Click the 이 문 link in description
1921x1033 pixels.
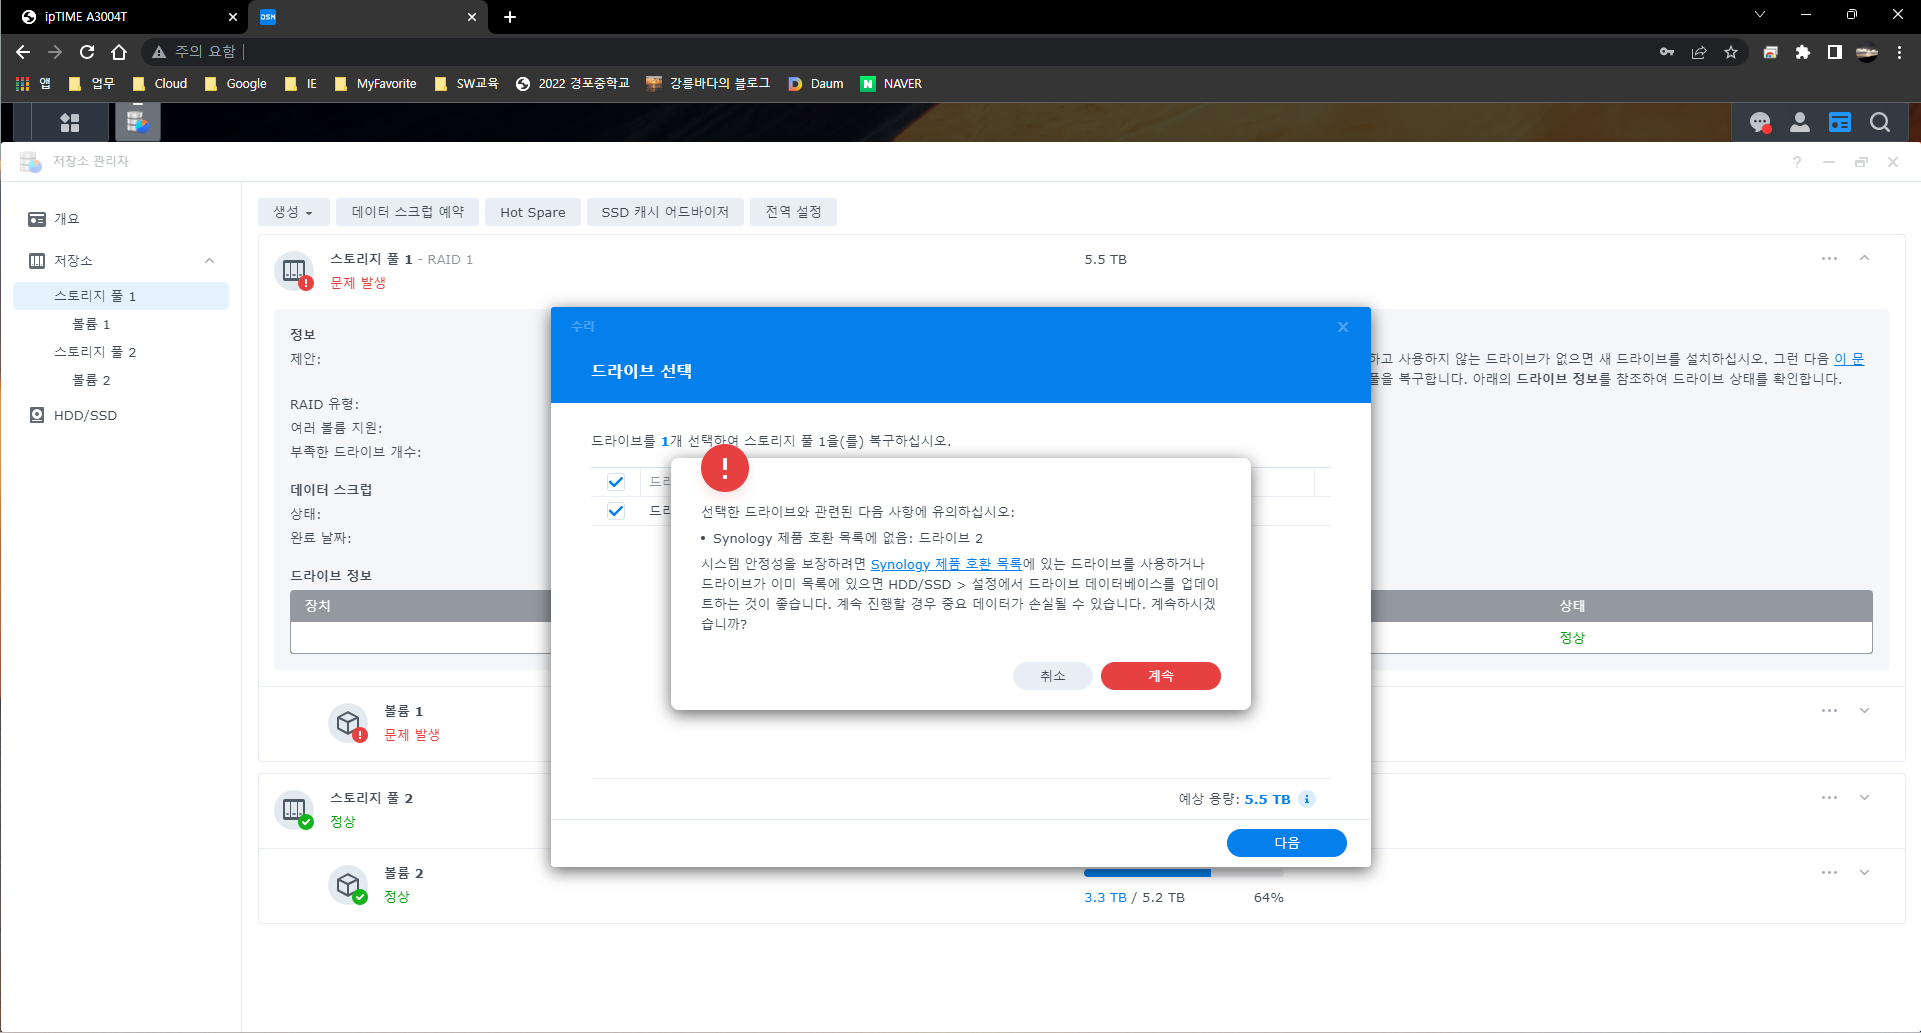[1849, 358]
